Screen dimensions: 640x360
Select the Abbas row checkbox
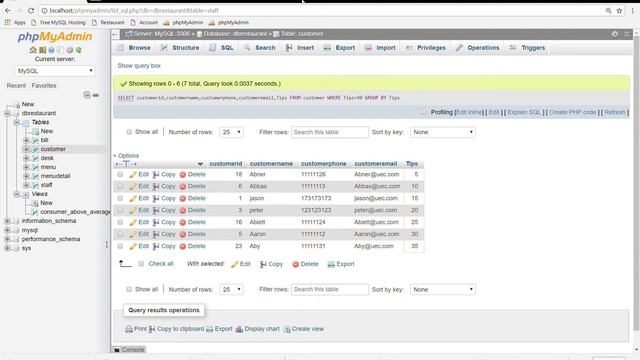coord(120,186)
